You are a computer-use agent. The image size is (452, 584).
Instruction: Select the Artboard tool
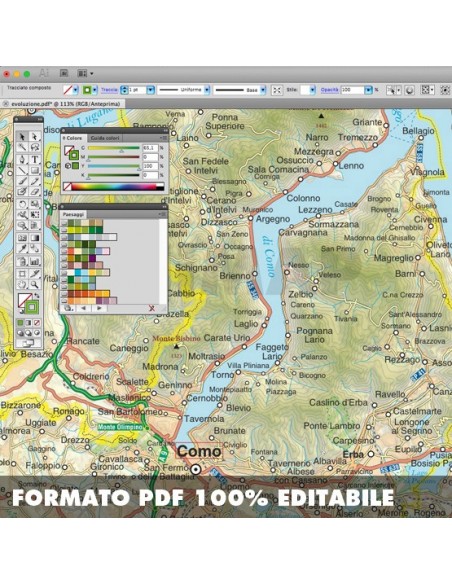pos(22,274)
